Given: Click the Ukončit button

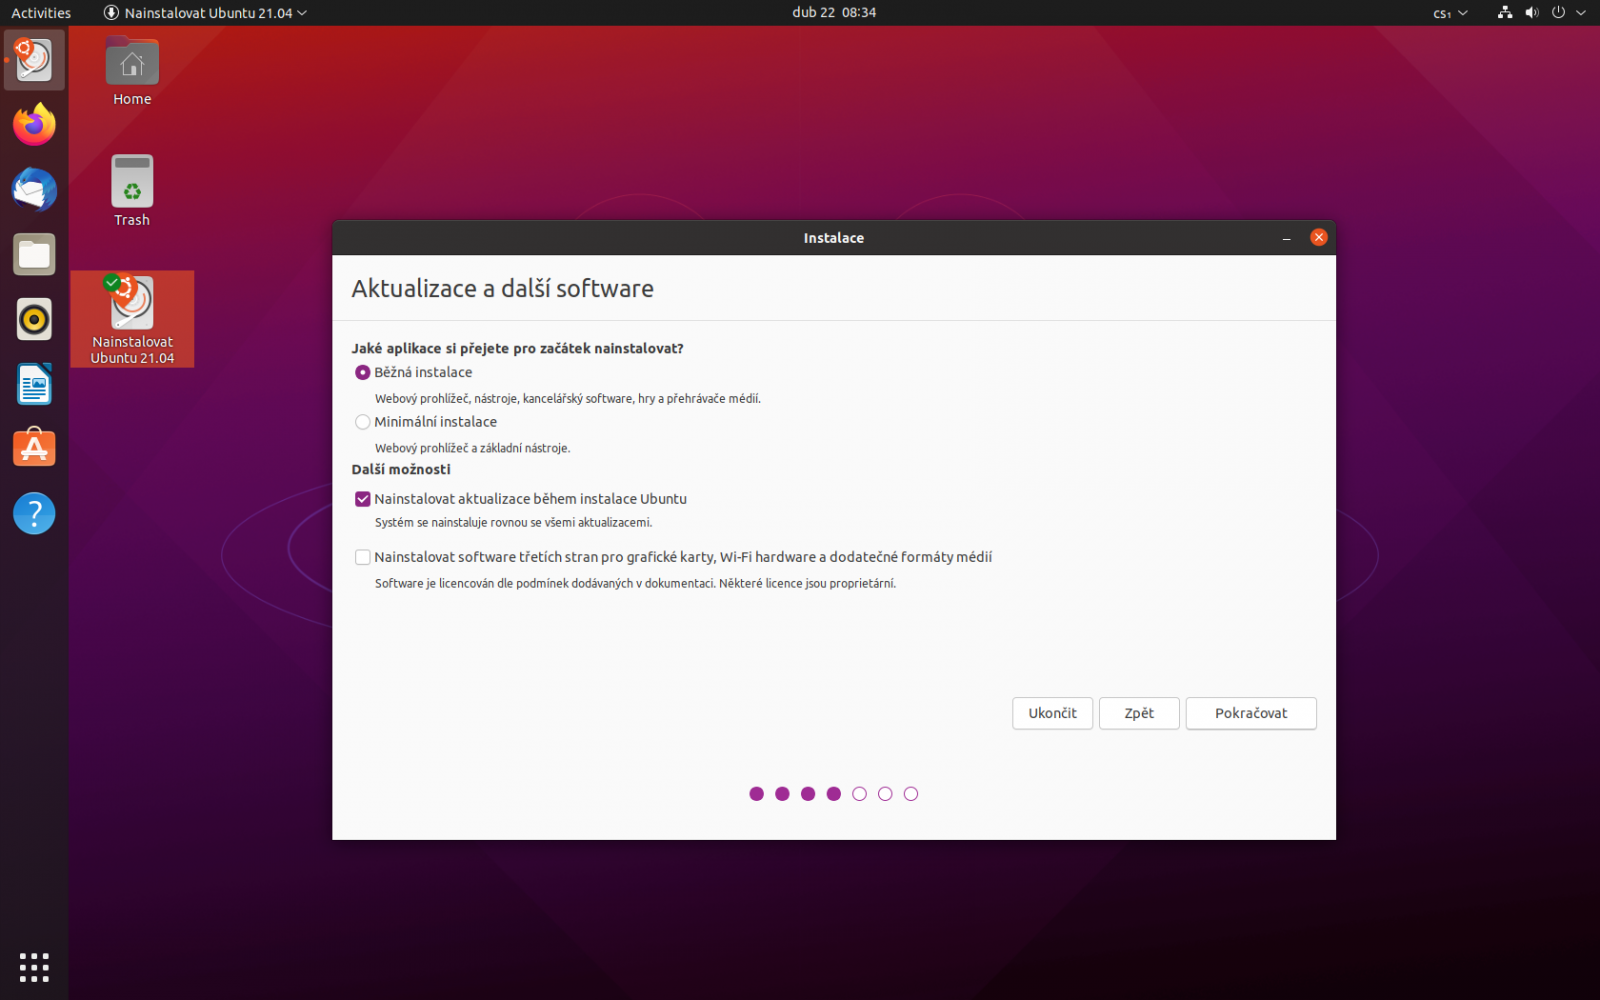Looking at the screenshot, I should pos(1052,713).
